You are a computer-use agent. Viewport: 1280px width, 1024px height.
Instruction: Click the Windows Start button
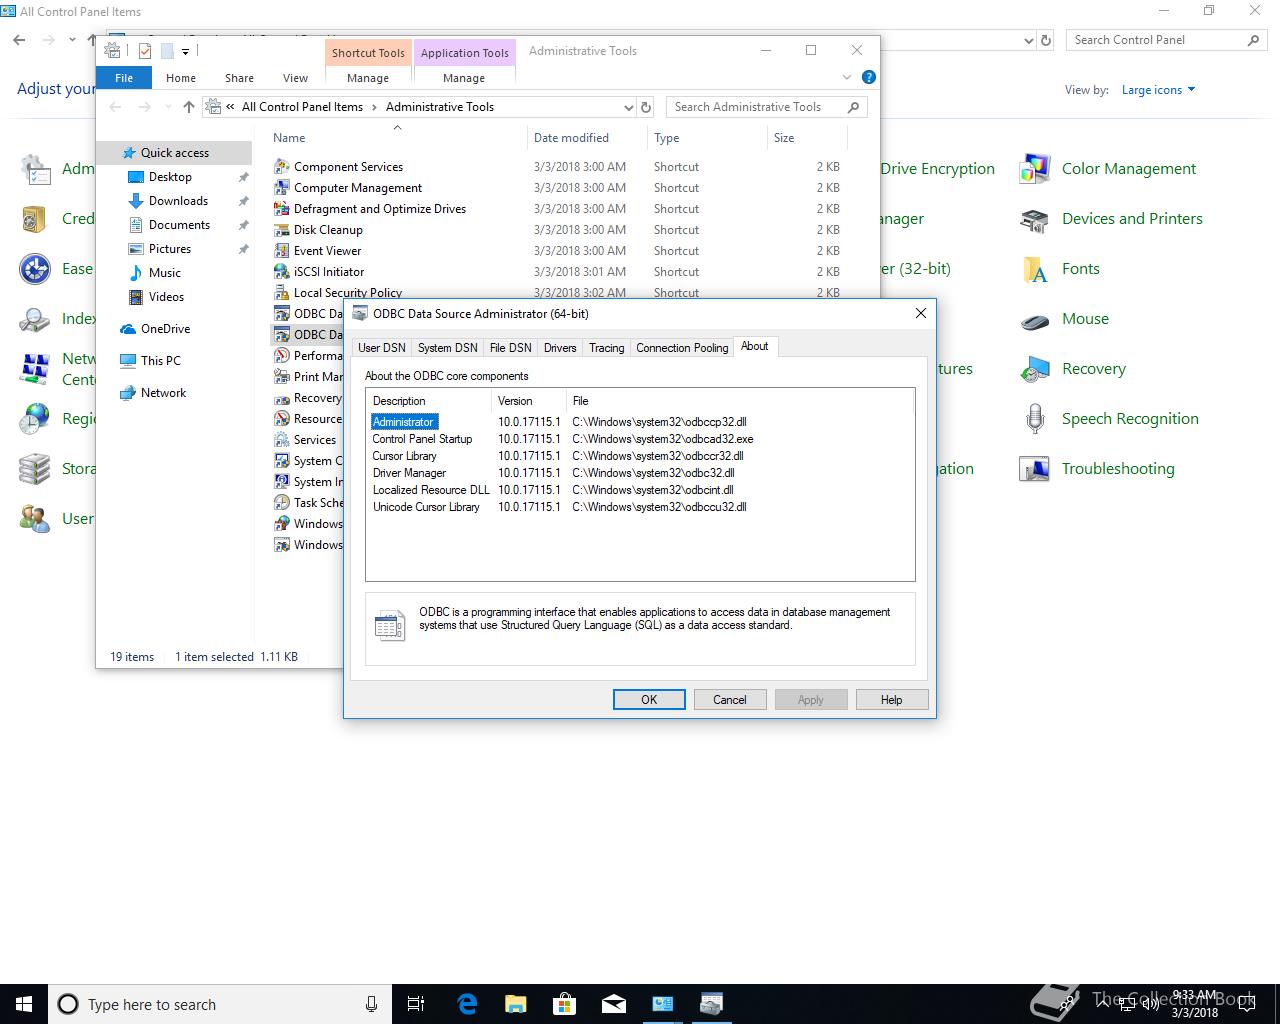[x=24, y=1004]
